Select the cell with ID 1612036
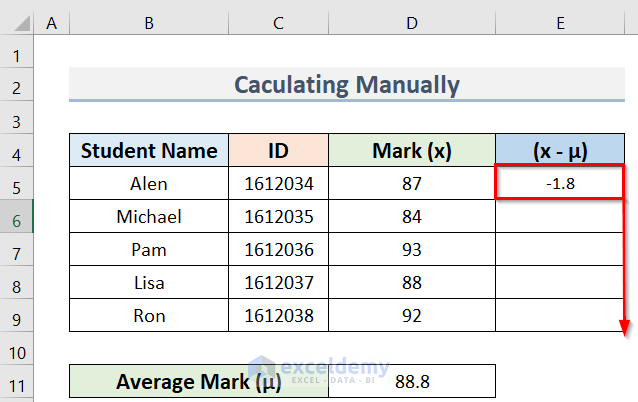The width and height of the screenshot is (638, 402). click(x=278, y=250)
